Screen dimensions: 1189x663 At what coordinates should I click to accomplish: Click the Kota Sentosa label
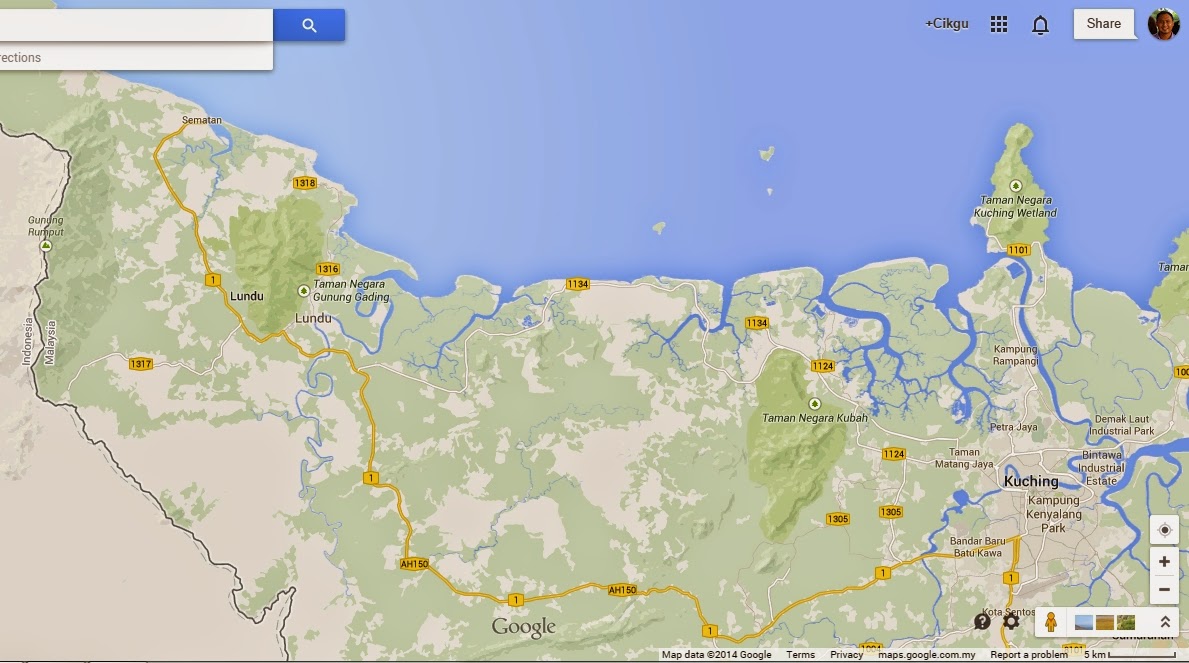pyautogui.click(x=1009, y=611)
